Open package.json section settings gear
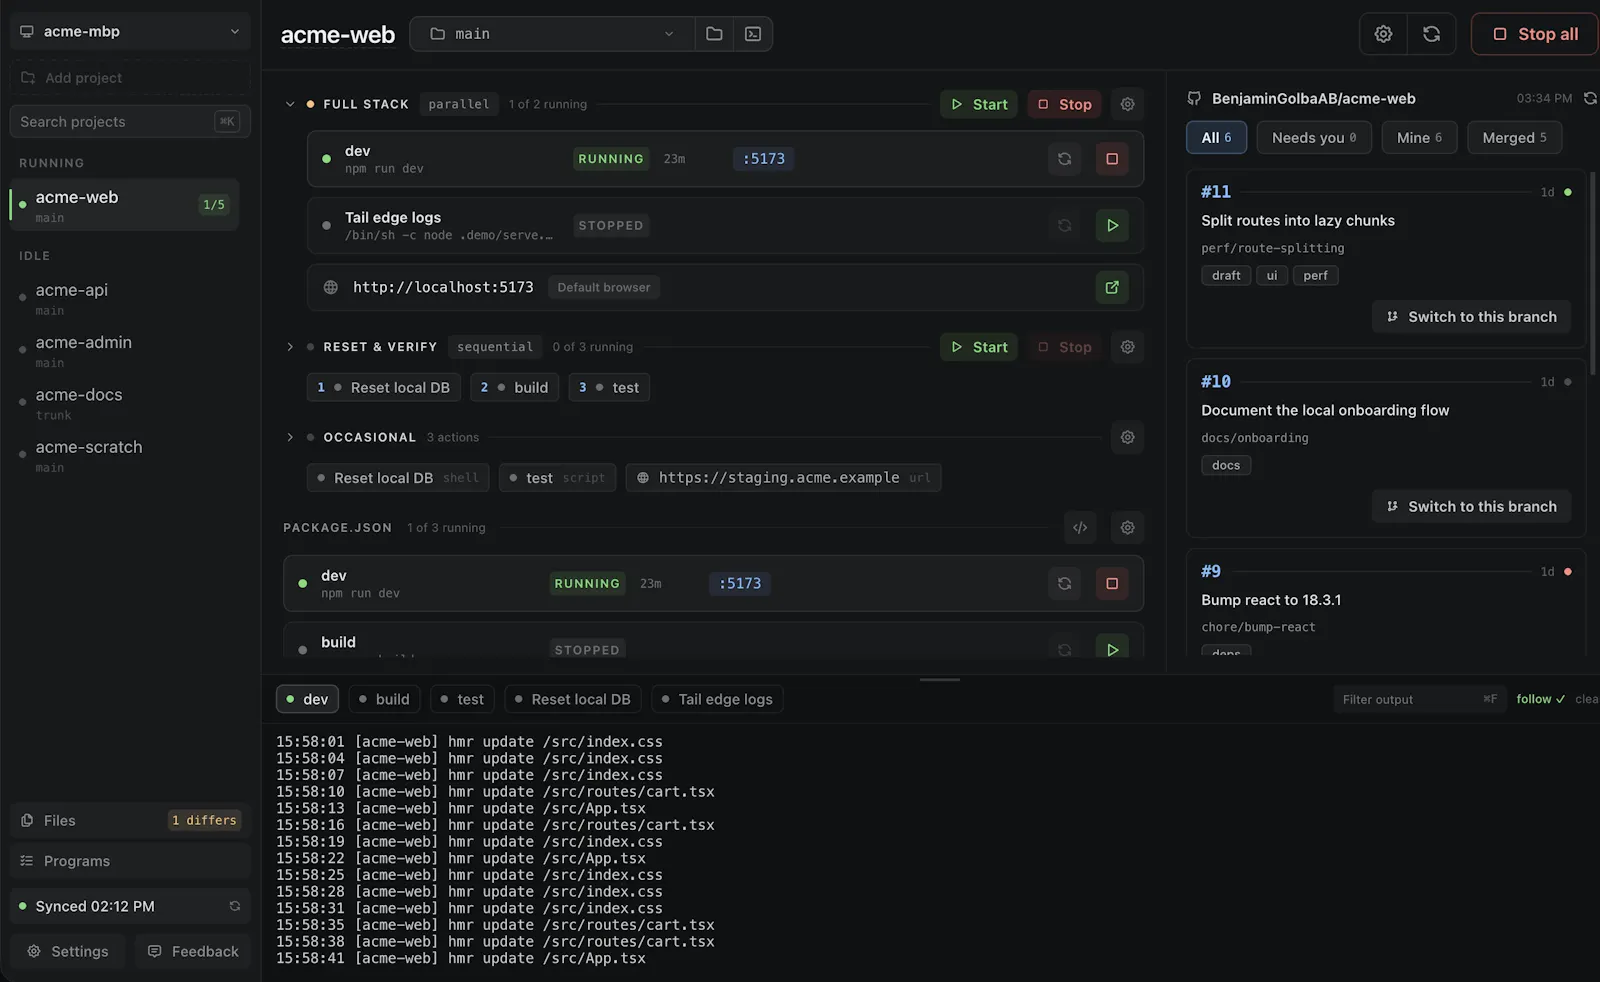 [1127, 528]
